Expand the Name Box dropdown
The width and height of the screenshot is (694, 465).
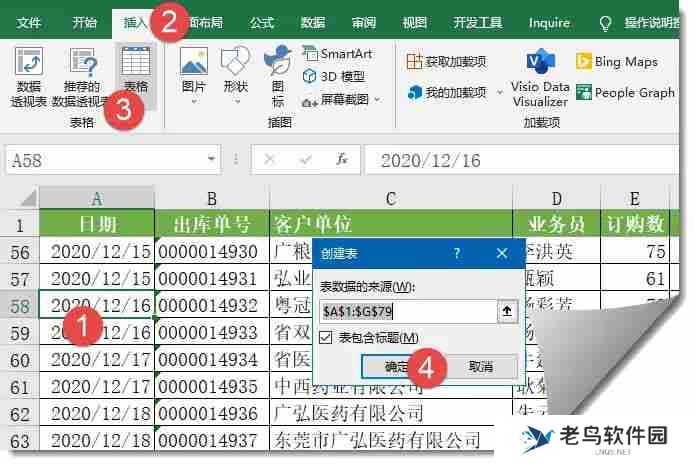click(x=211, y=159)
